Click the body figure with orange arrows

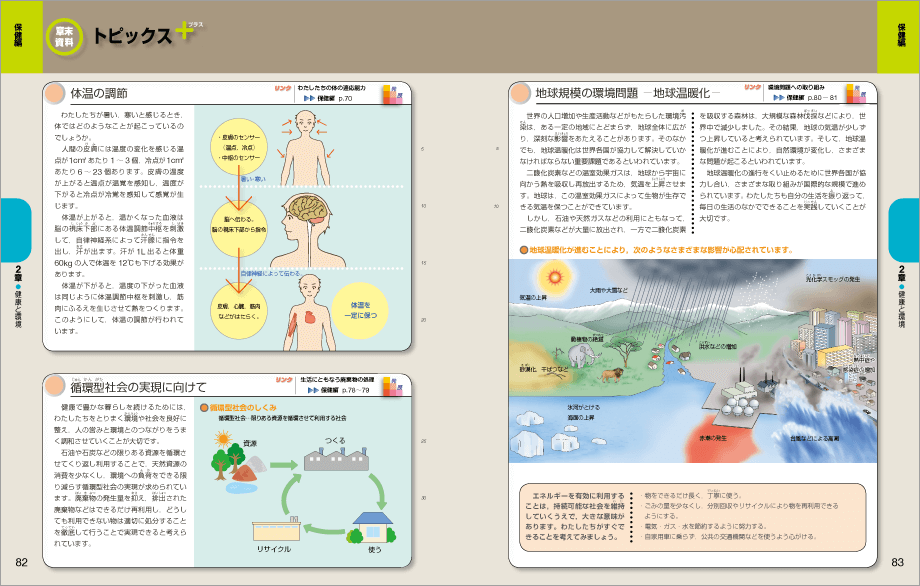(305, 148)
